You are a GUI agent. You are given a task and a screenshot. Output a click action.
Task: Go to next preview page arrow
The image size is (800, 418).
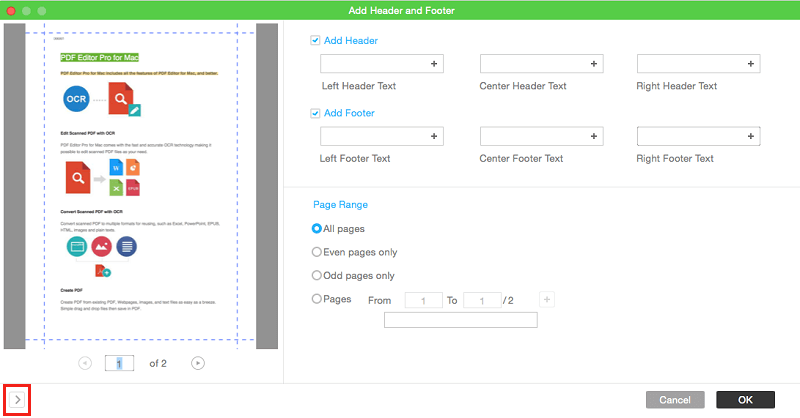(x=198, y=363)
